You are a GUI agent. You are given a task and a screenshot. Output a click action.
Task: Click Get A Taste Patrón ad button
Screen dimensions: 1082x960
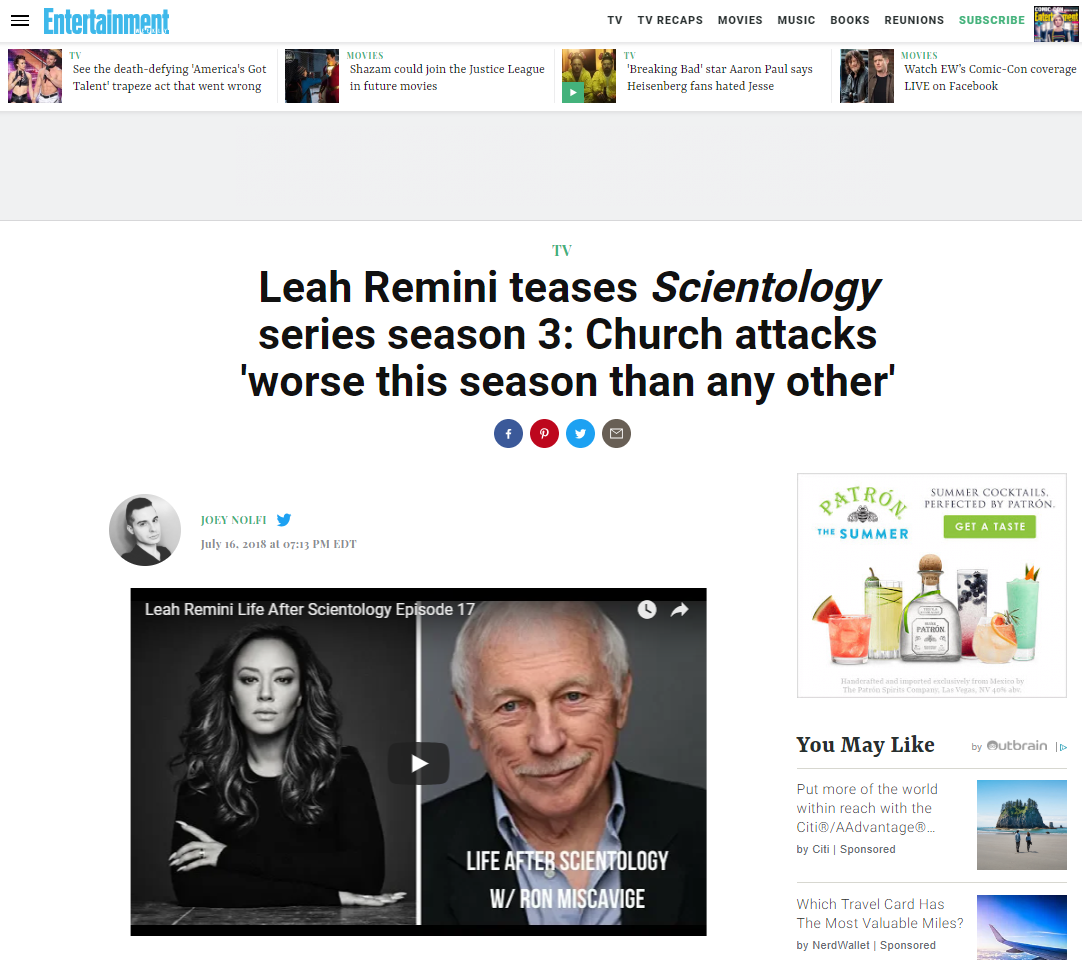990,527
